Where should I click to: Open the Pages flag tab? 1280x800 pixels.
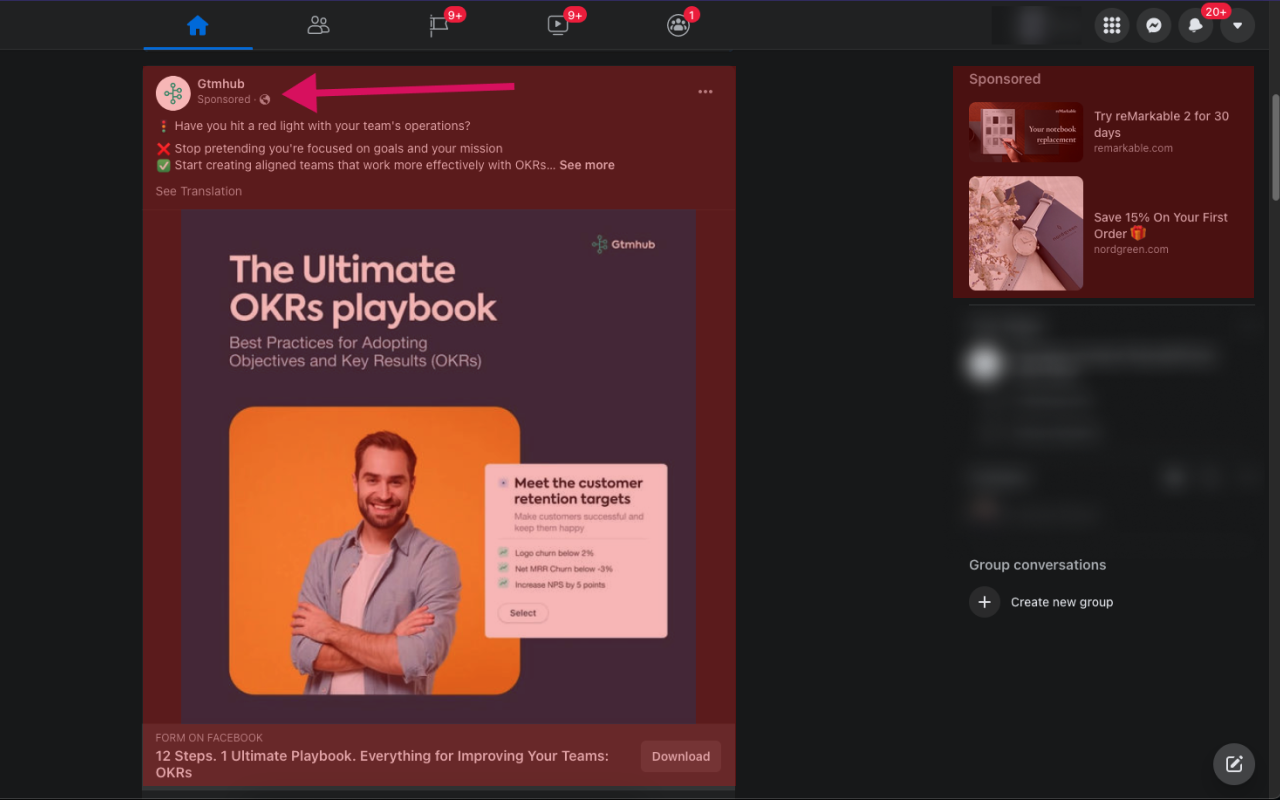(439, 25)
